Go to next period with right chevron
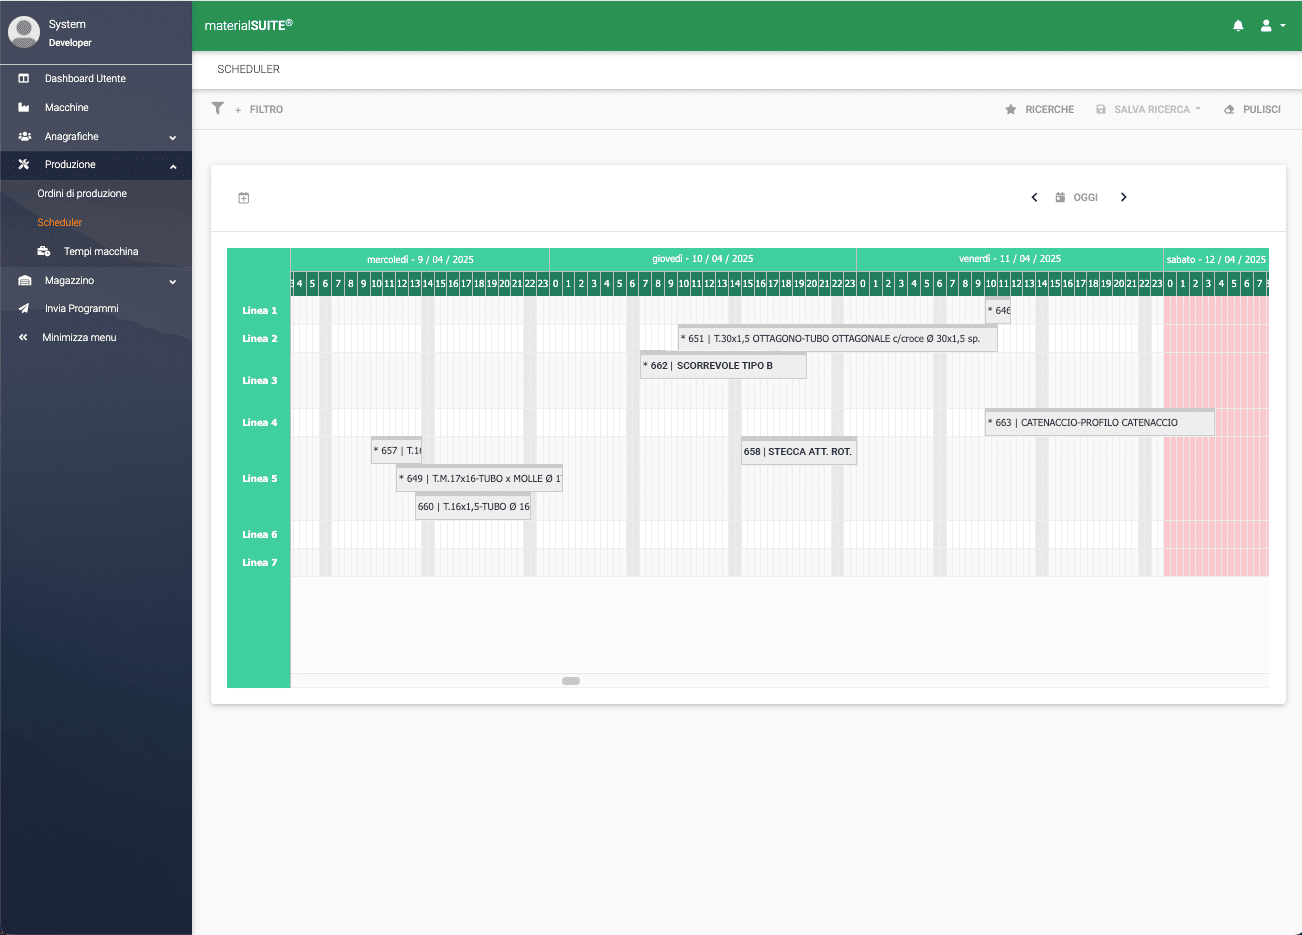The width and height of the screenshot is (1302, 935). 1123,197
